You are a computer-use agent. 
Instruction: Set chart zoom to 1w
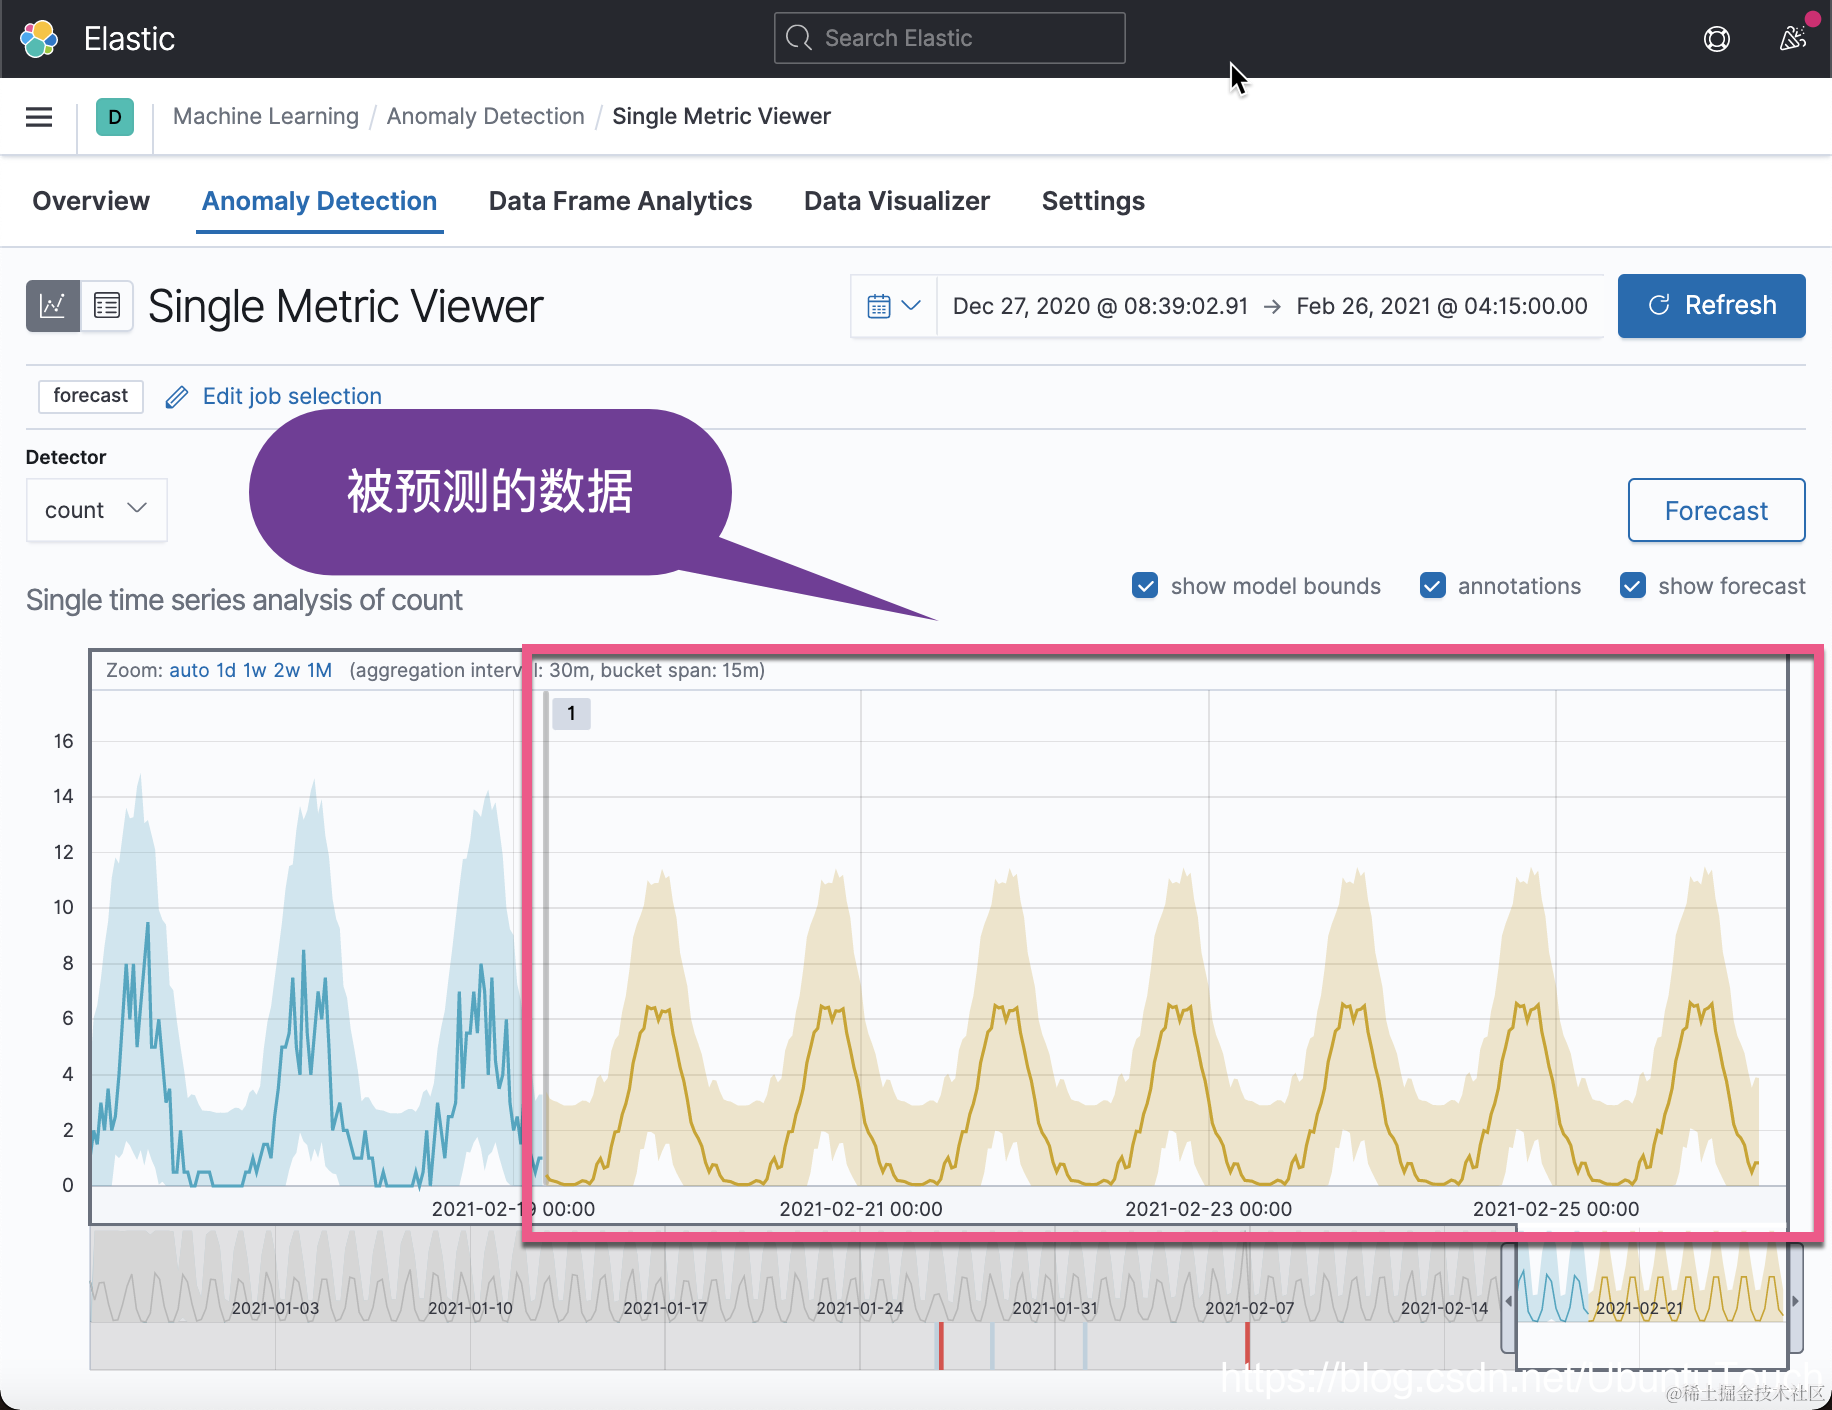[x=255, y=670]
